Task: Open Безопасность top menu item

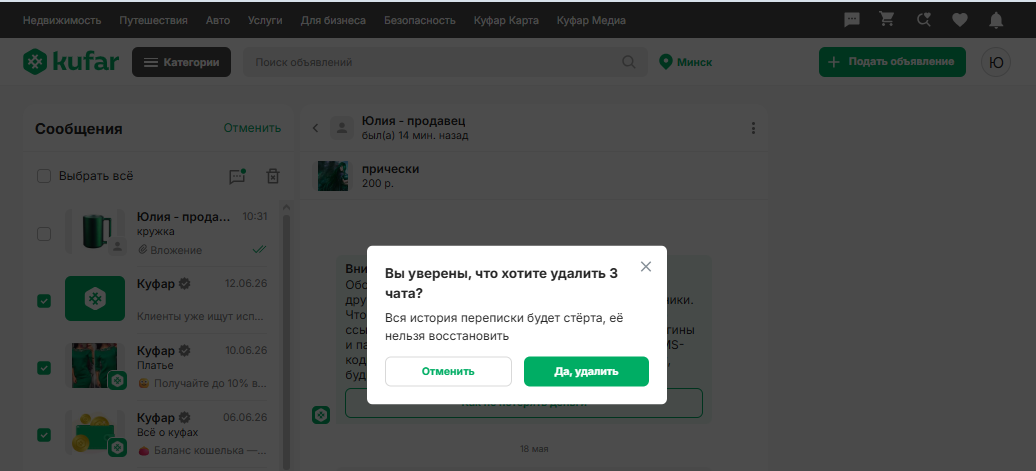Action: [x=420, y=20]
